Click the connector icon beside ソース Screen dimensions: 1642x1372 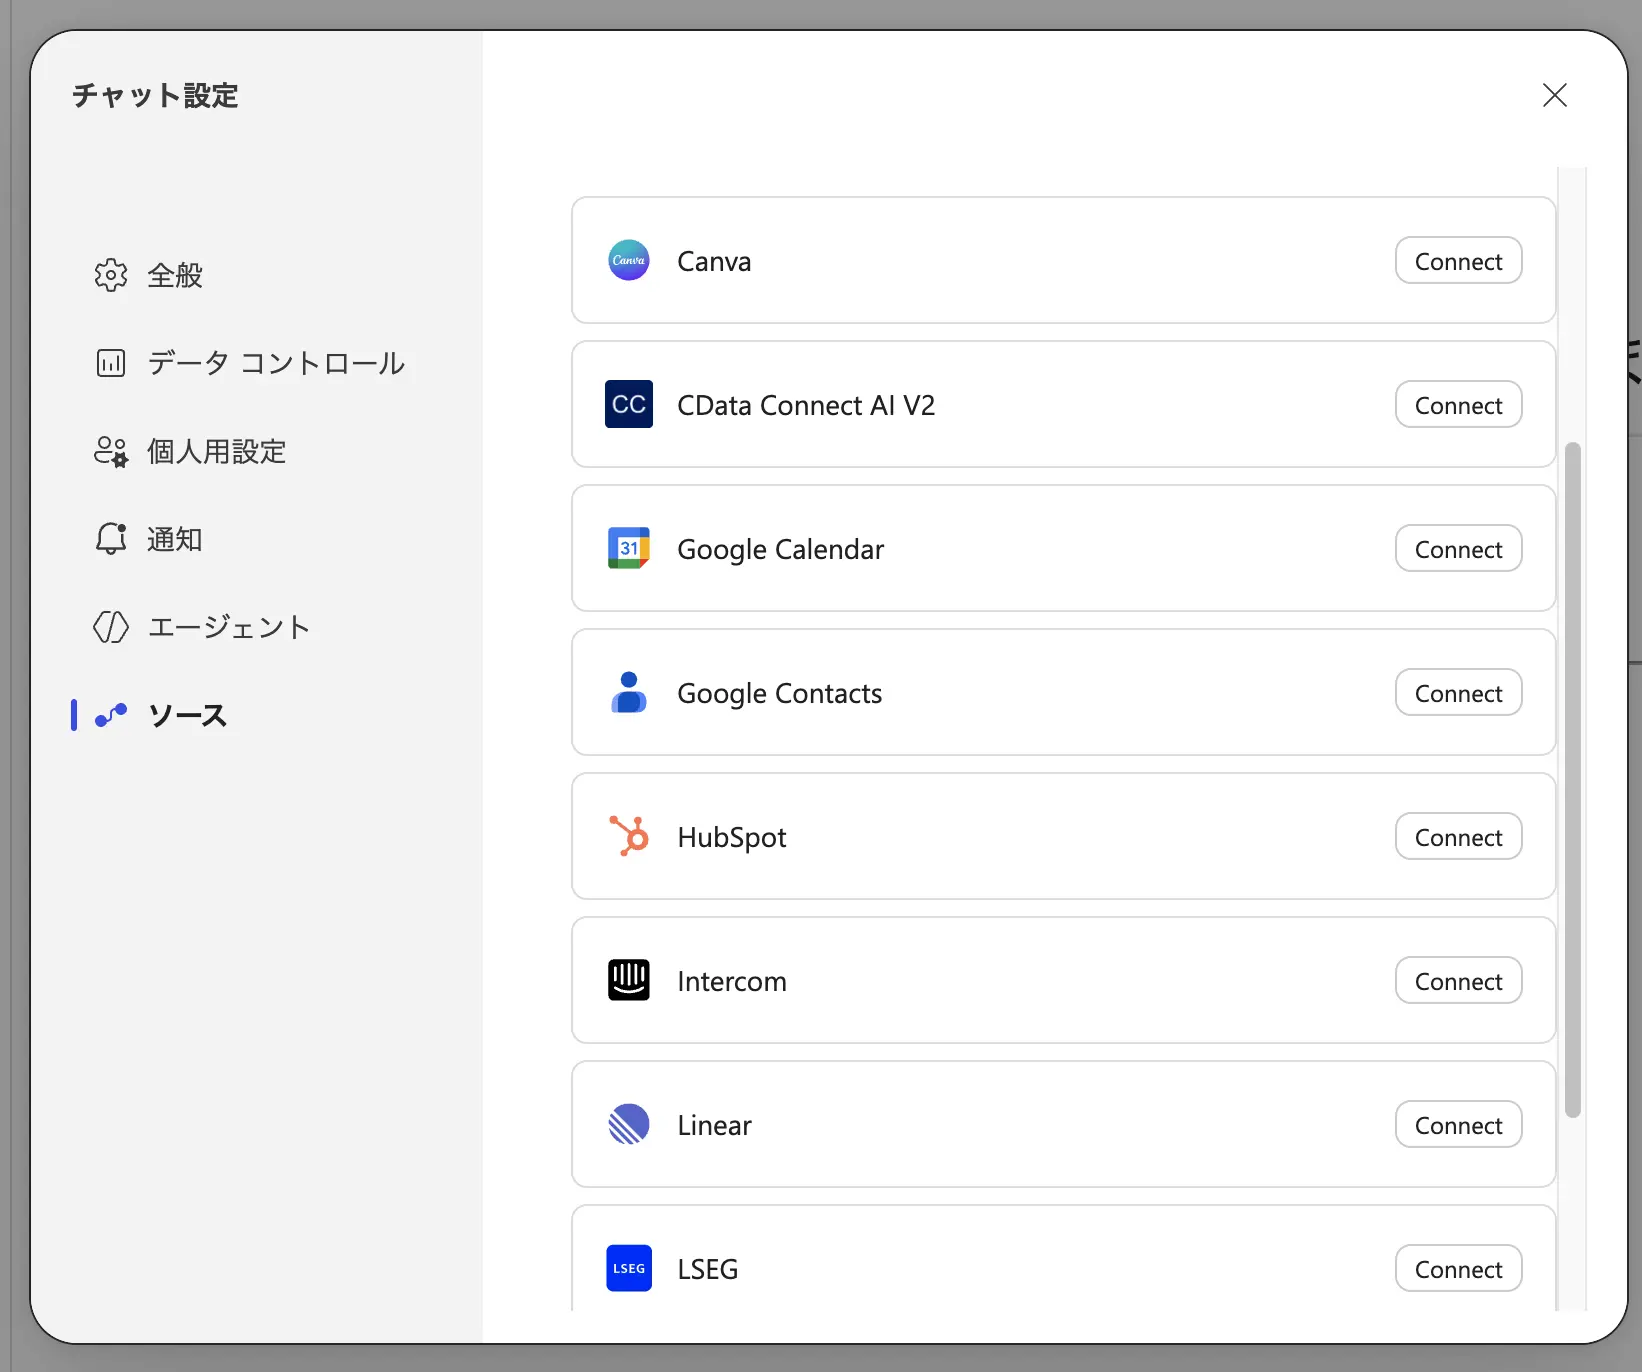tap(111, 715)
